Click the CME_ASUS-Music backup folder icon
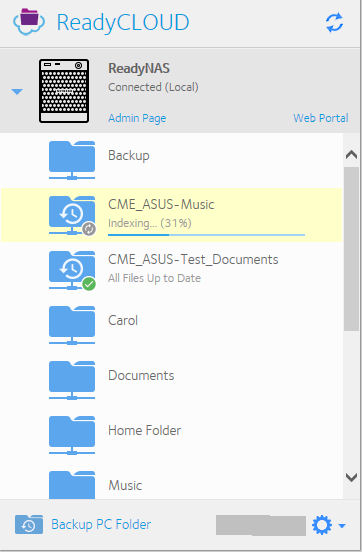 72,215
